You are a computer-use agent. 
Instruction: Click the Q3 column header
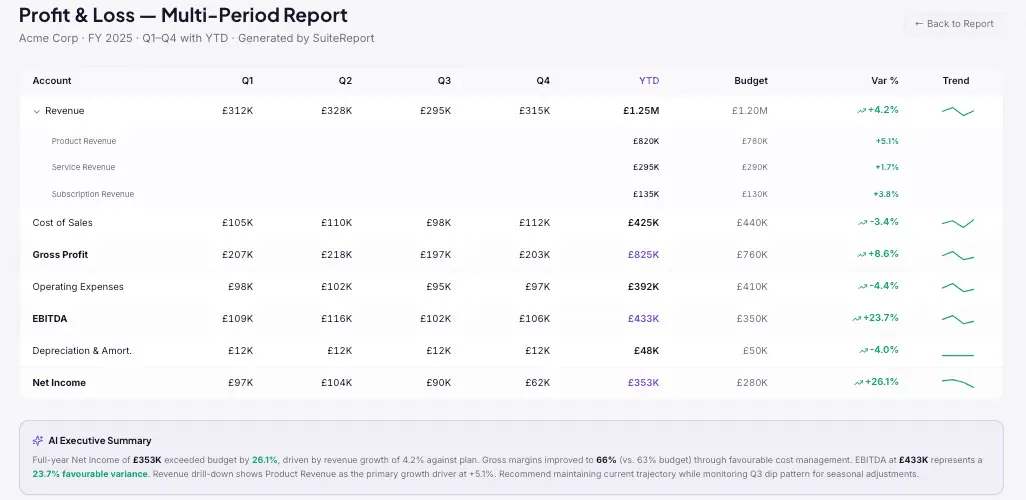pyautogui.click(x=444, y=81)
